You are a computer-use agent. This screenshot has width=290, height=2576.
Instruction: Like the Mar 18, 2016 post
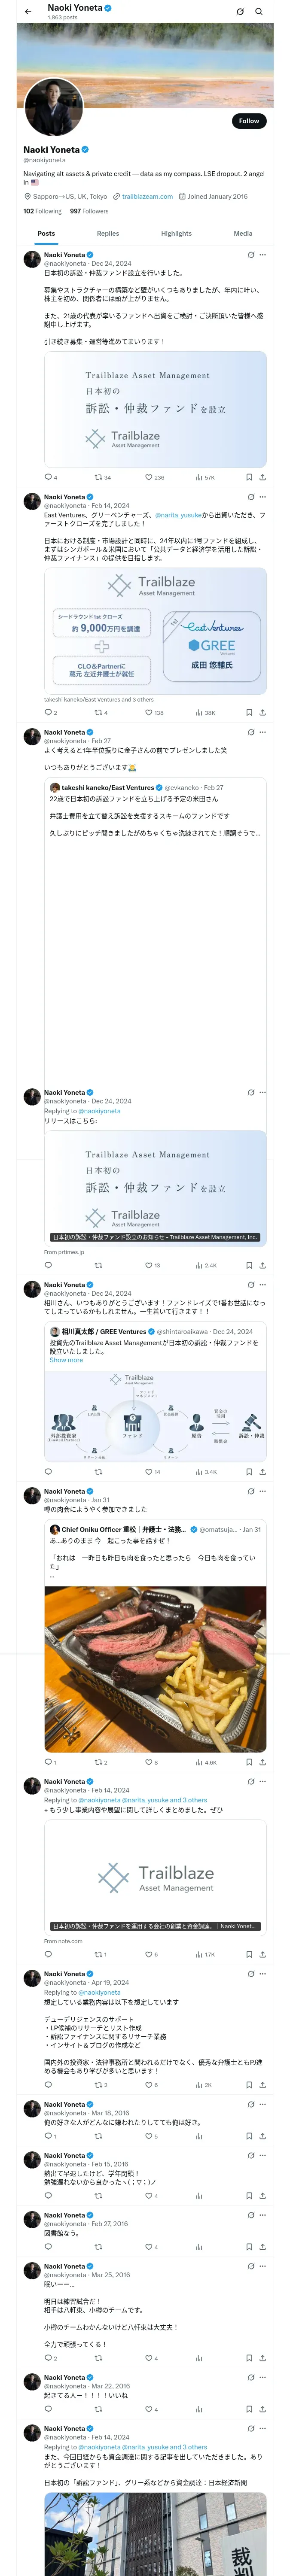151,2137
